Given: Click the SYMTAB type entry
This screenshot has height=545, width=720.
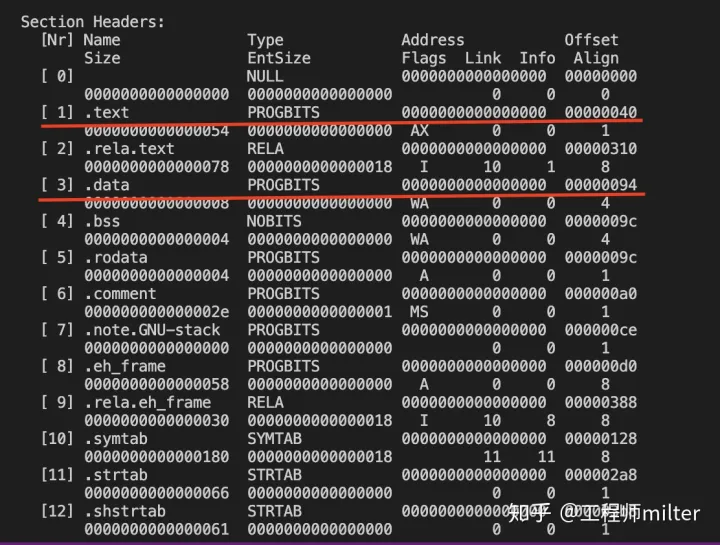Looking at the screenshot, I should tap(274, 439).
